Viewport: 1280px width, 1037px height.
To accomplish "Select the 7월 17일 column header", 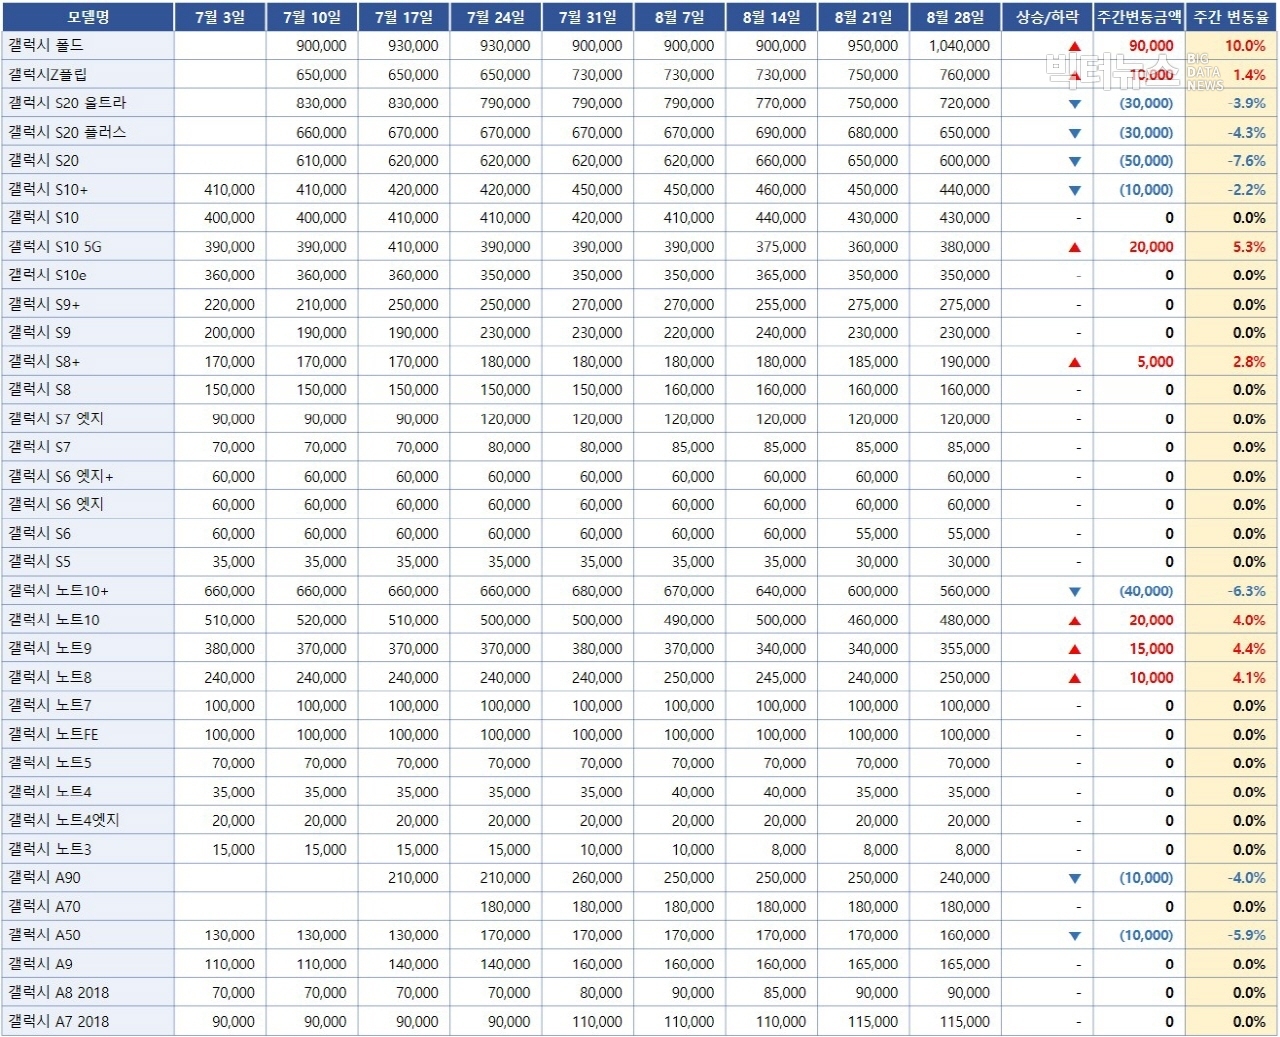I will pos(404,17).
